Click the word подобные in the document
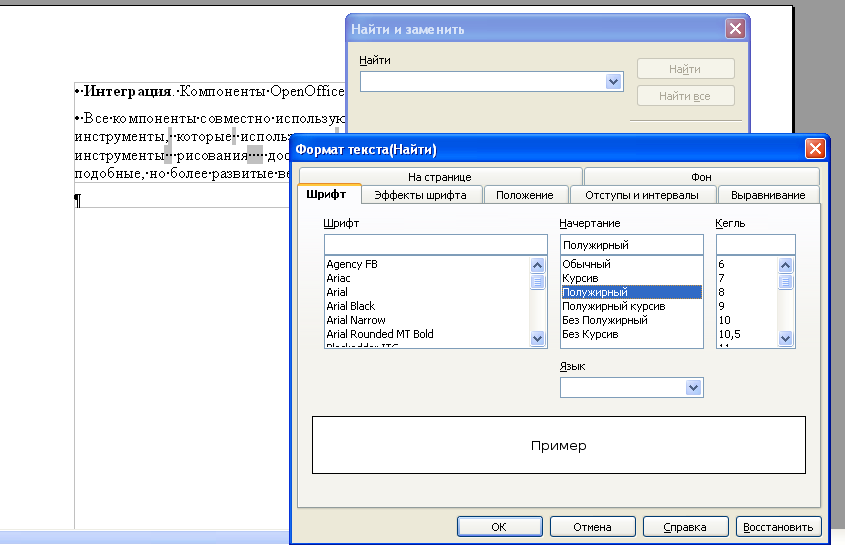 point(108,174)
